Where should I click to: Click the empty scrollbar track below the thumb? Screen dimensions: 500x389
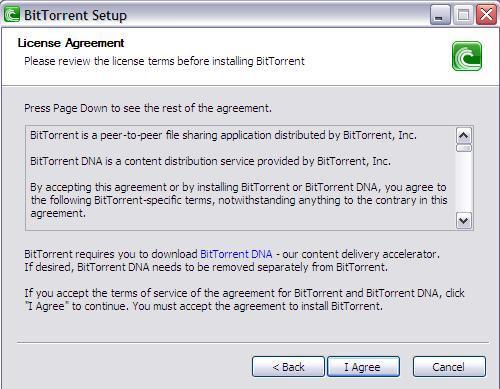coord(464,182)
